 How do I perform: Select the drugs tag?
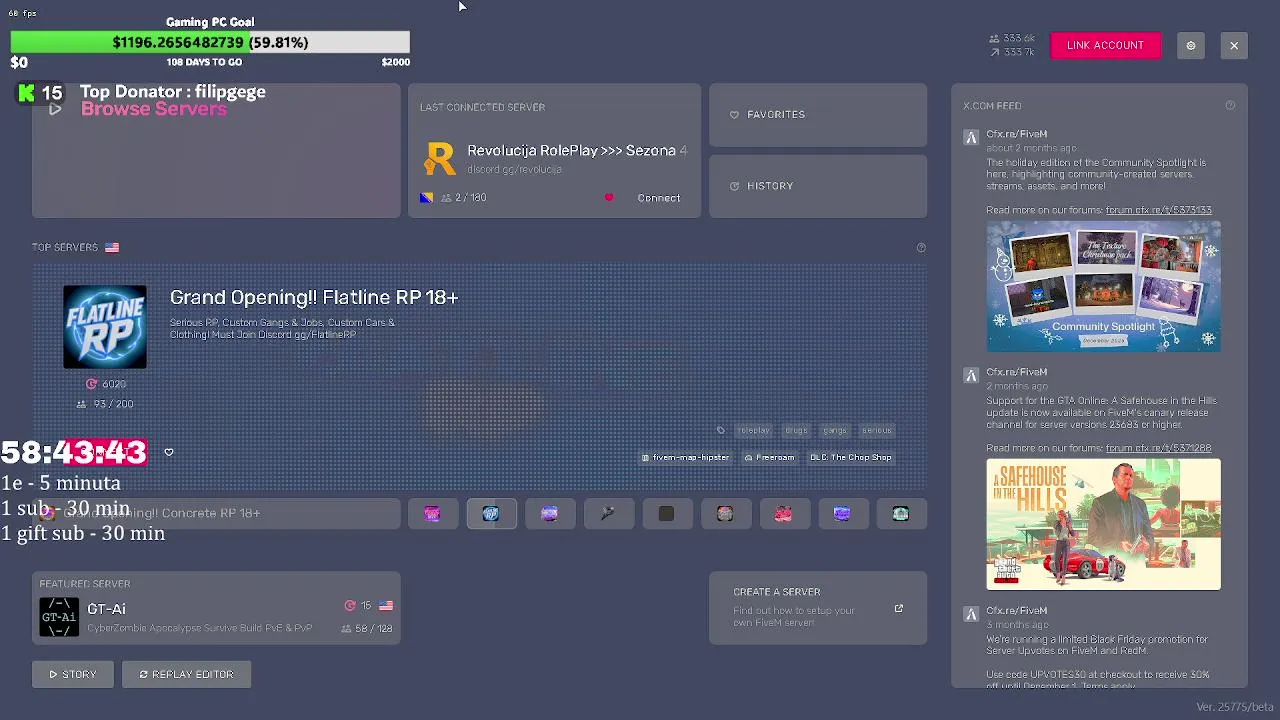pyautogui.click(x=796, y=430)
